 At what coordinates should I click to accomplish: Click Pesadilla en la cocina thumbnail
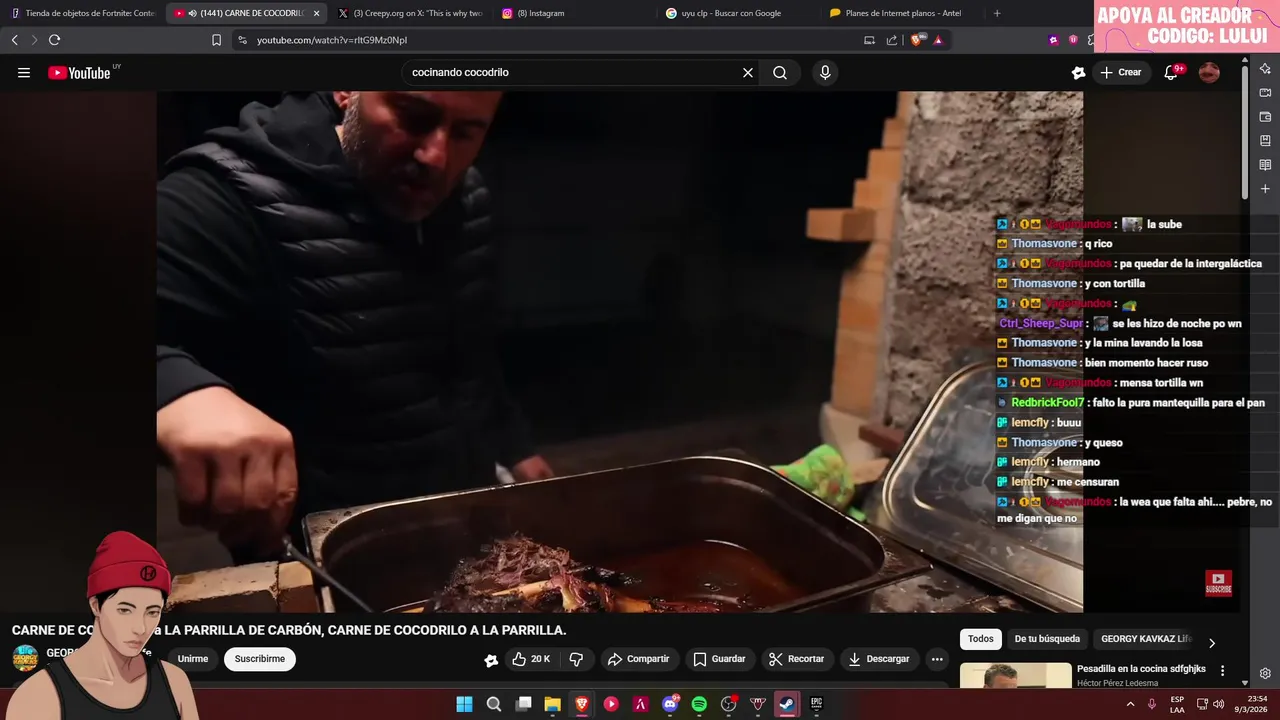[1015, 676]
